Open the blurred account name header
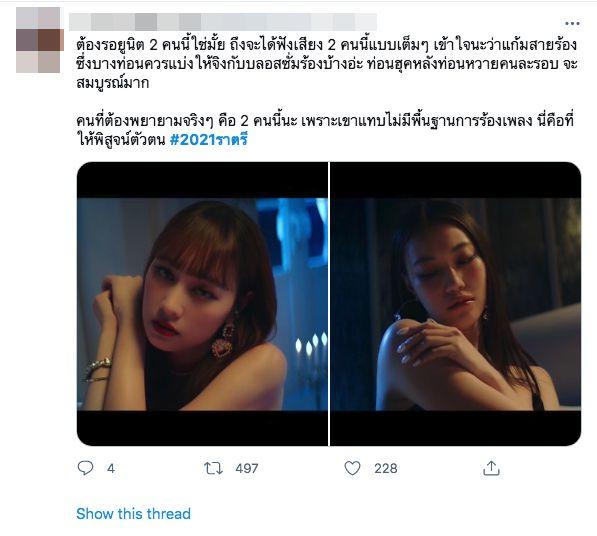The image size is (597, 536). click(x=223, y=22)
